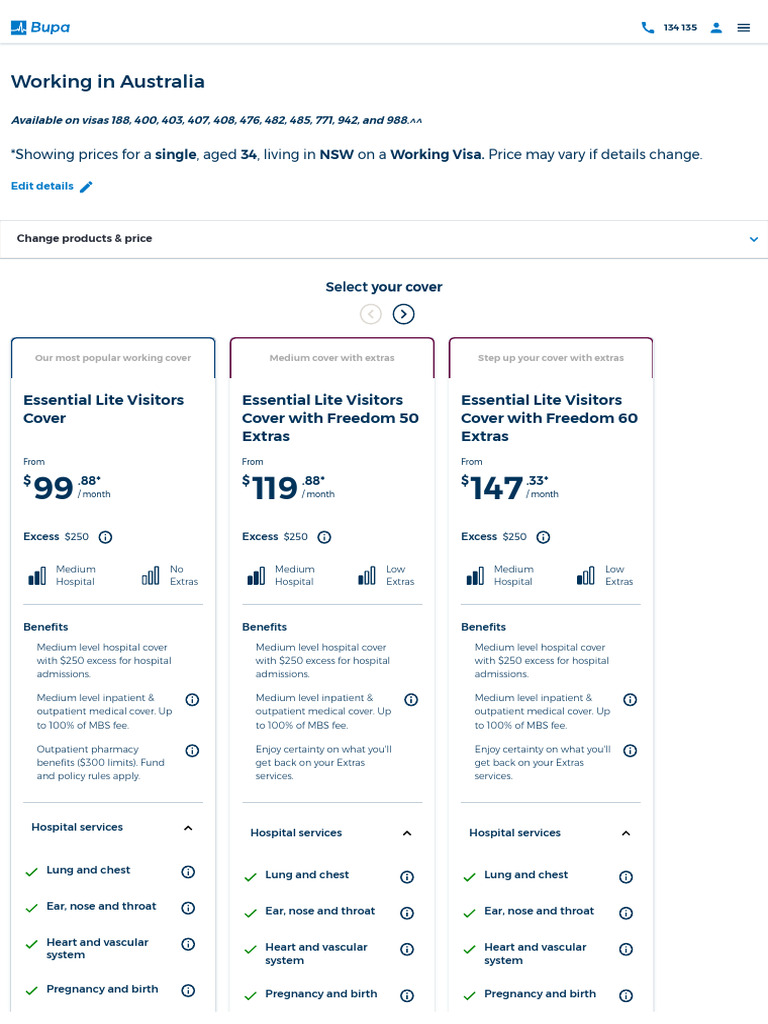This screenshot has height=1024, width=768.
Task: Select the Our most popular working cover tab
Action: [x=113, y=358]
